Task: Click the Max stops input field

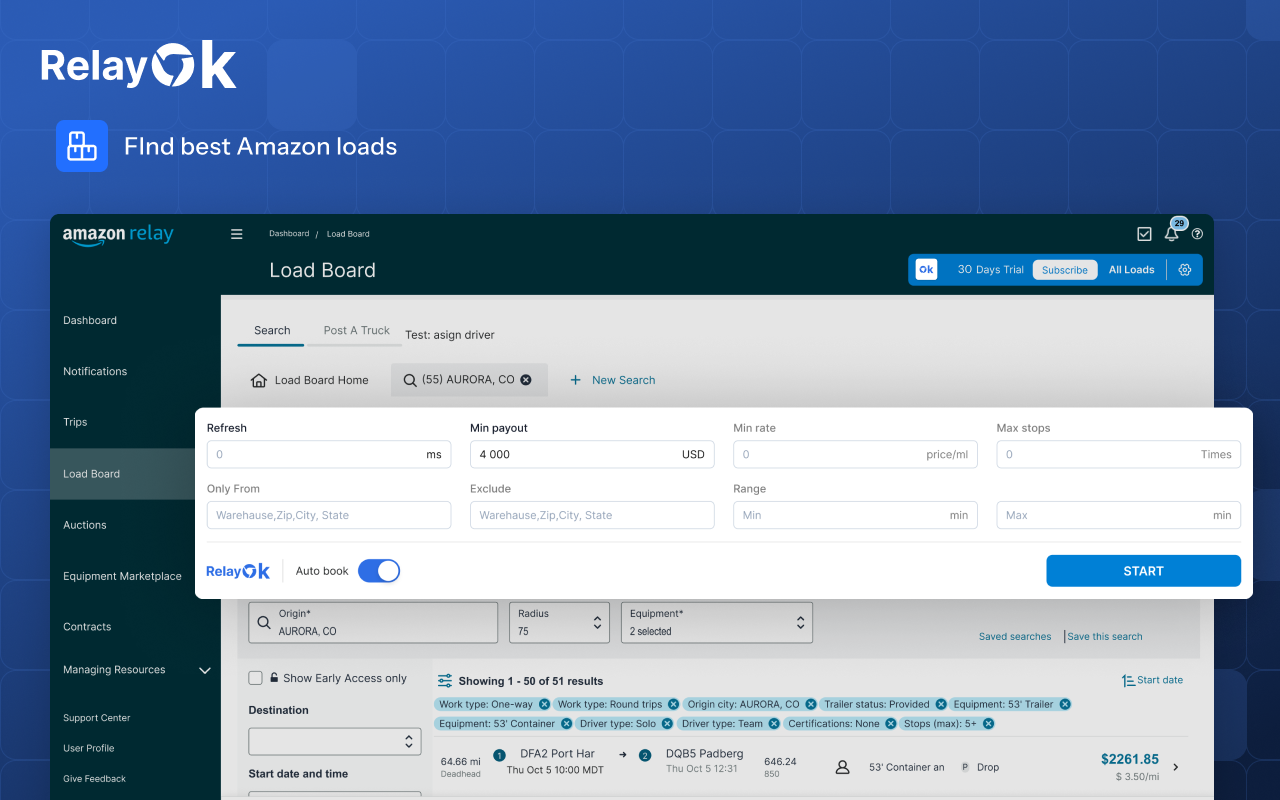Action: [1119, 454]
